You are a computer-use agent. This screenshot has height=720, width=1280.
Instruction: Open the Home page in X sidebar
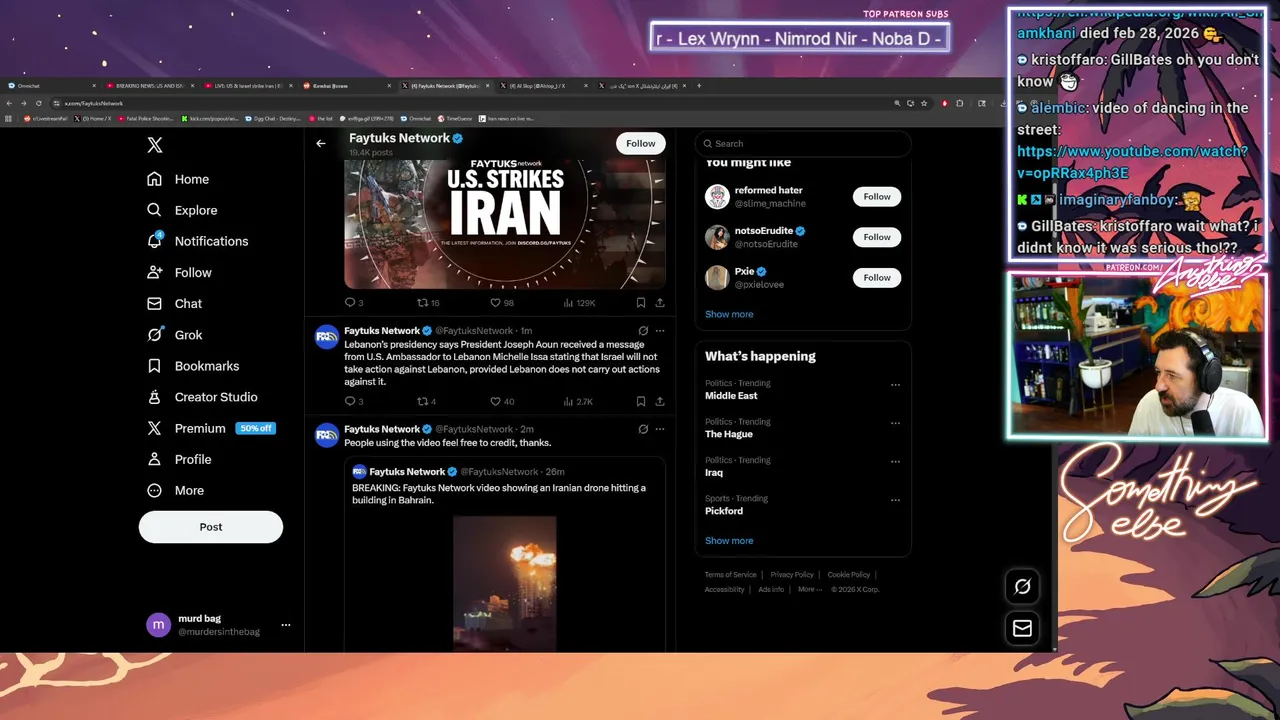coord(178,179)
